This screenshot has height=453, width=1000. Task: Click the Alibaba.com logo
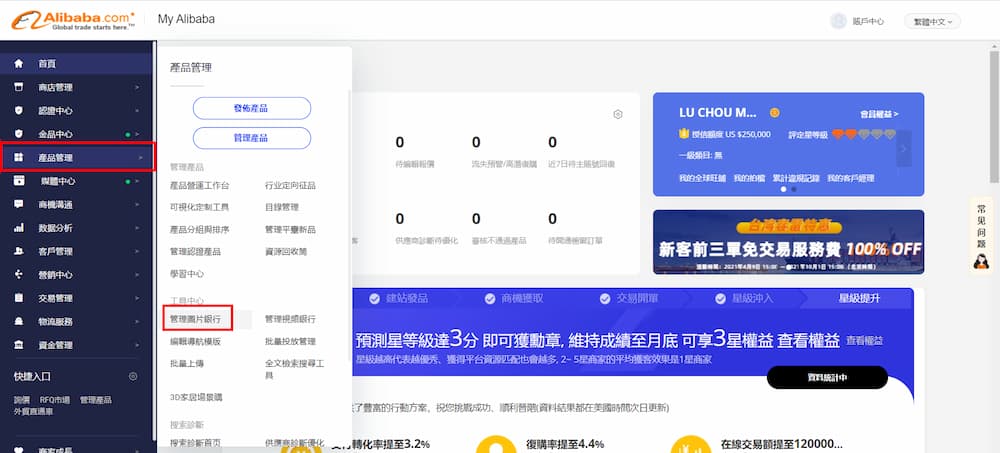[x=73, y=20]
